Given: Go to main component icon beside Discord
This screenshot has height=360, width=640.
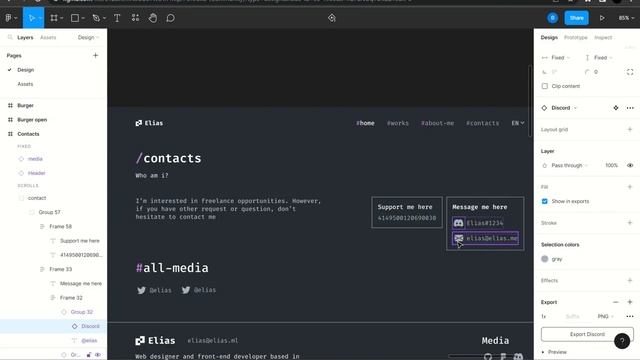Looking at the screenshot, I should tap(616, 108).
